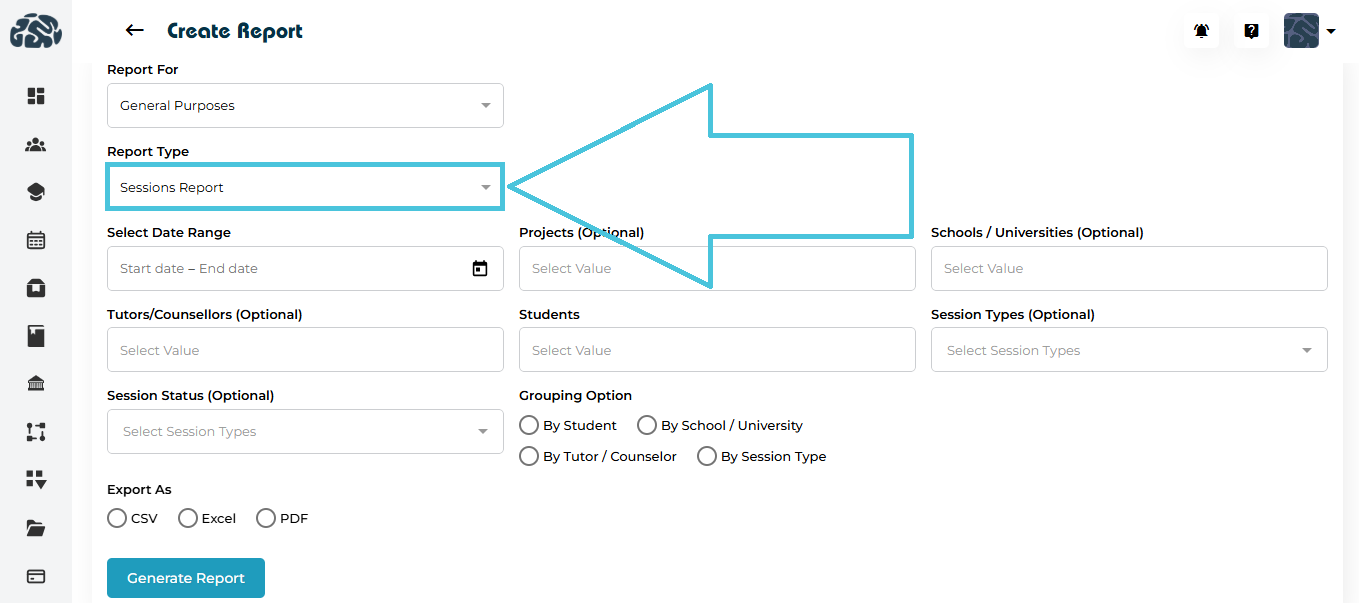
Task: Open the help question mark icon
Action: click(1251, 31)
